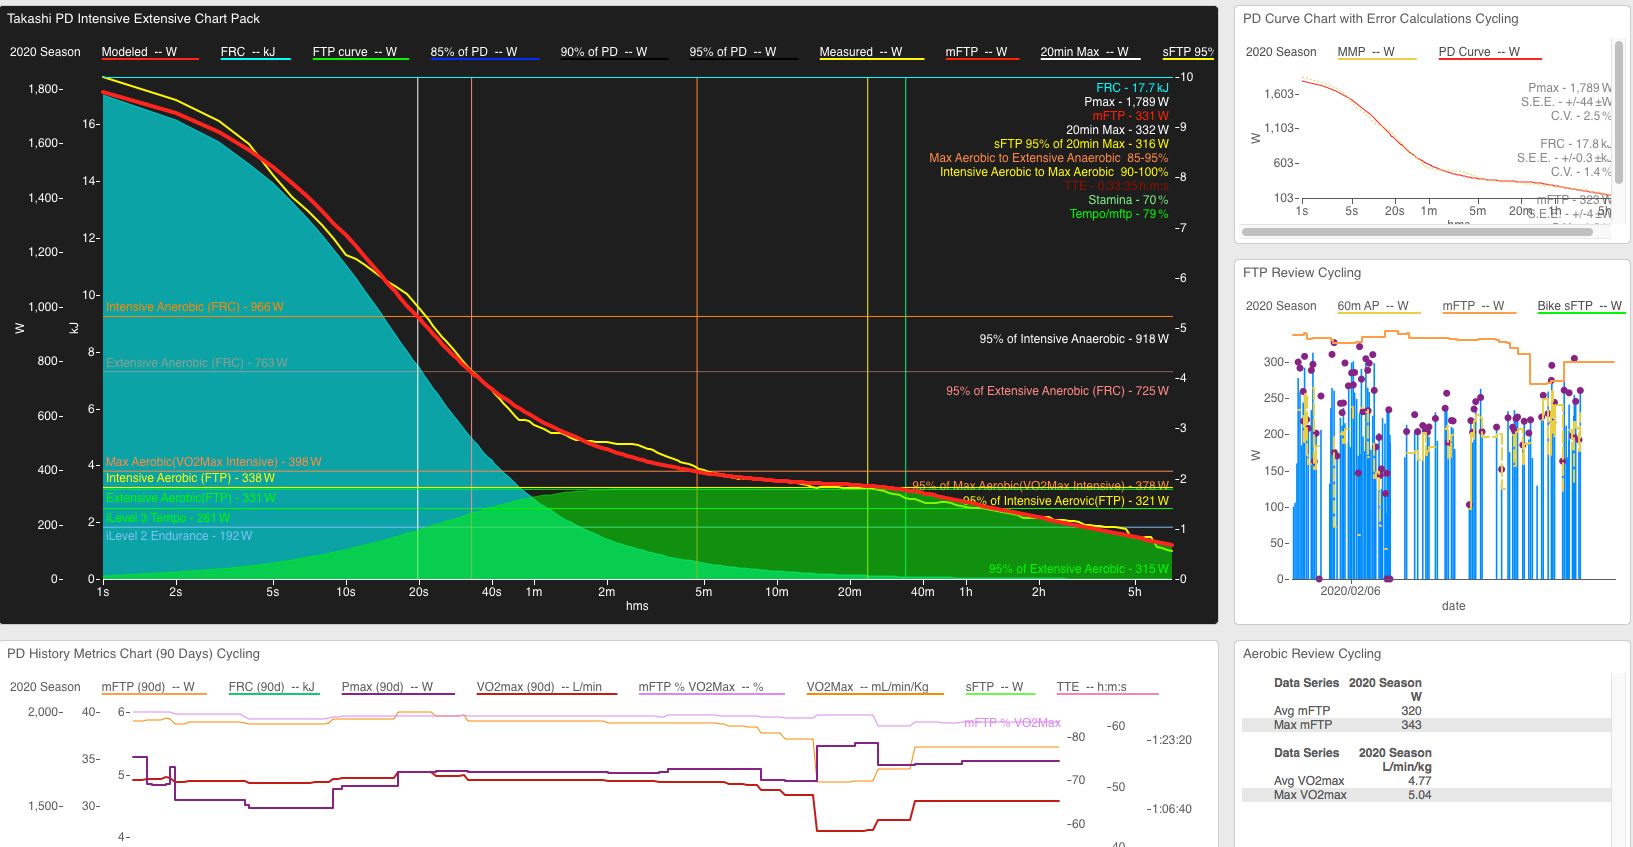Select the 'Avg VO2max' table row
The image size is (1633, 847).
point(1426,781)
